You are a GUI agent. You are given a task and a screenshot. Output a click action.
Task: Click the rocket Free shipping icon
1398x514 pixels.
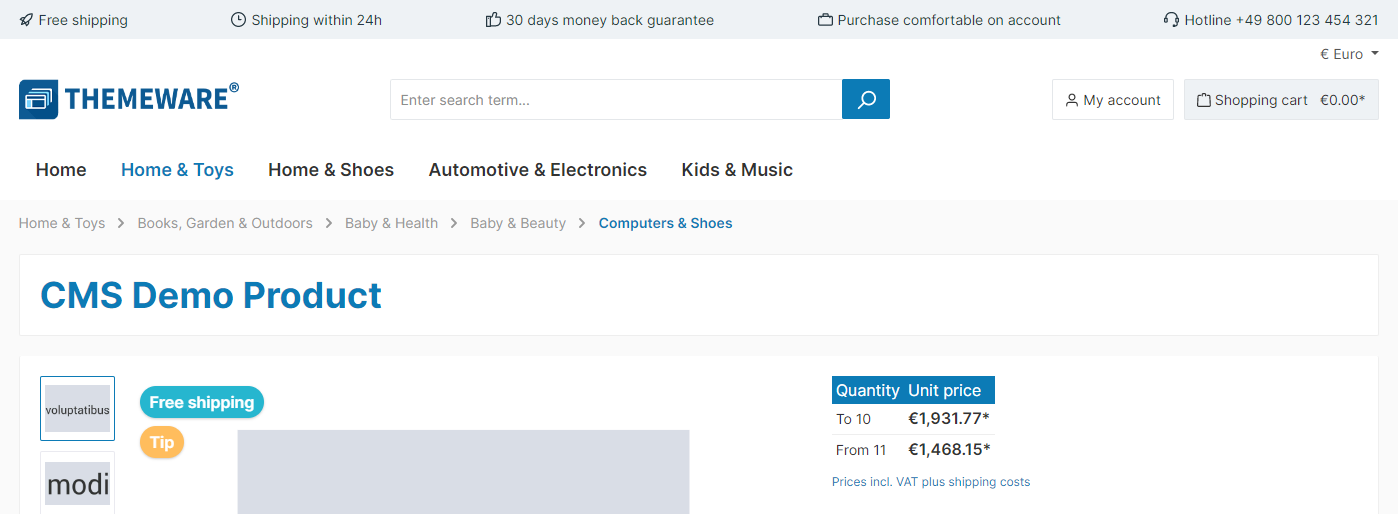coord(26,20)
